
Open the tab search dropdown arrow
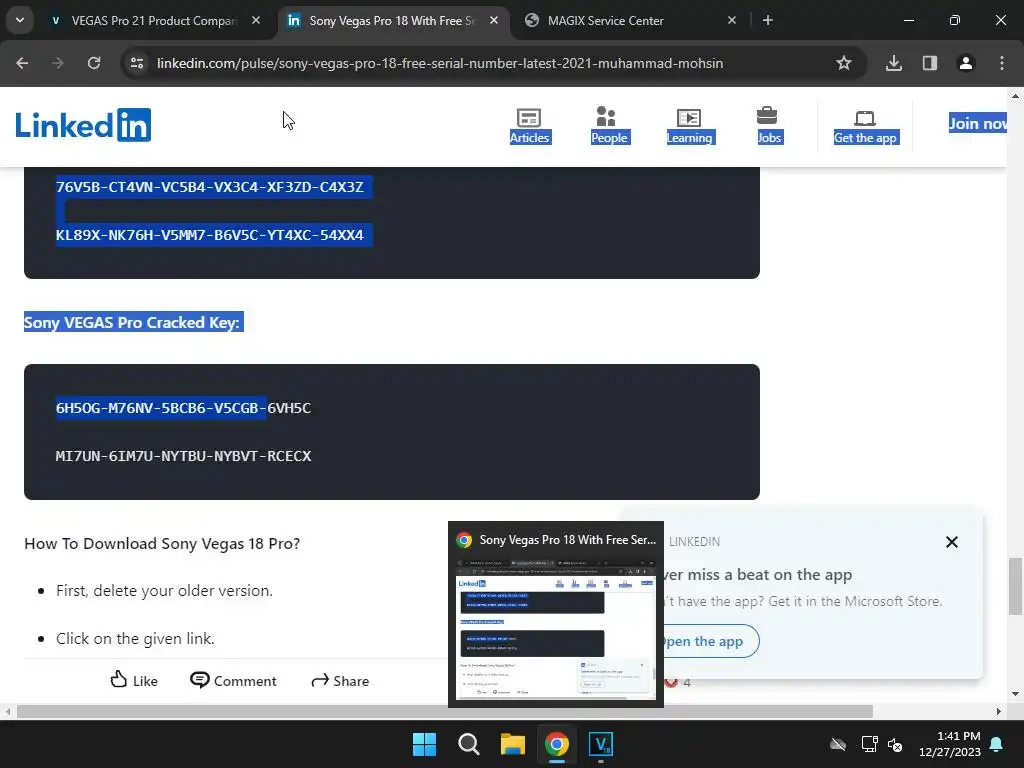[20, 20]
